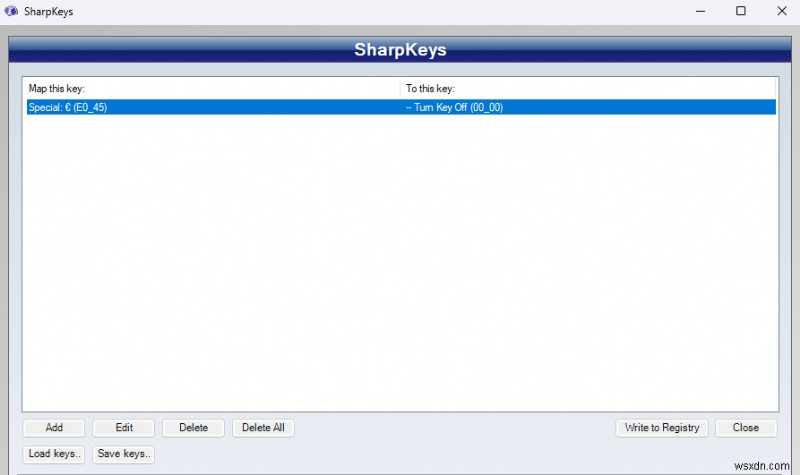Click the Add button

54,428
